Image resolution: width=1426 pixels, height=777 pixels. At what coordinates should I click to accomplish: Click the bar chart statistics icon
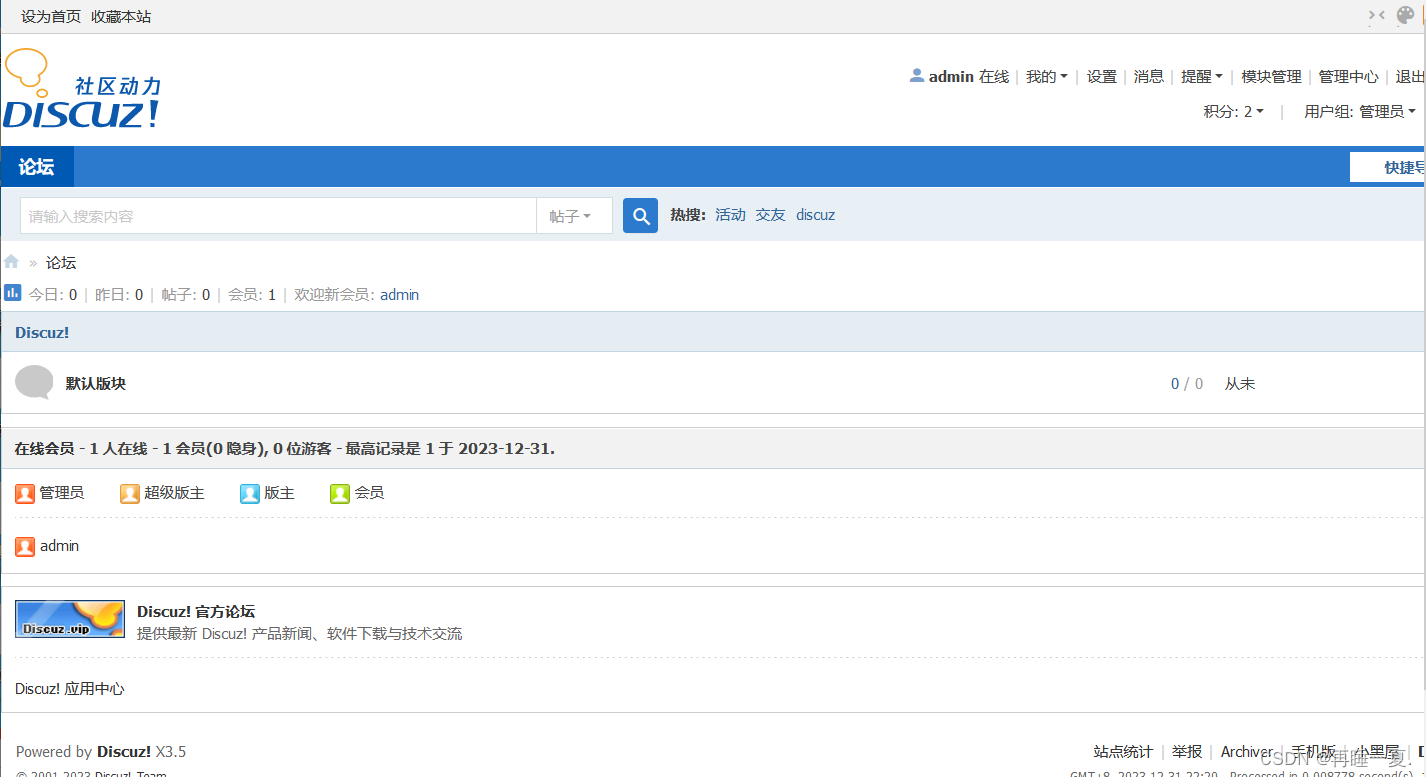pyautogui.click(x=12, y=292)
